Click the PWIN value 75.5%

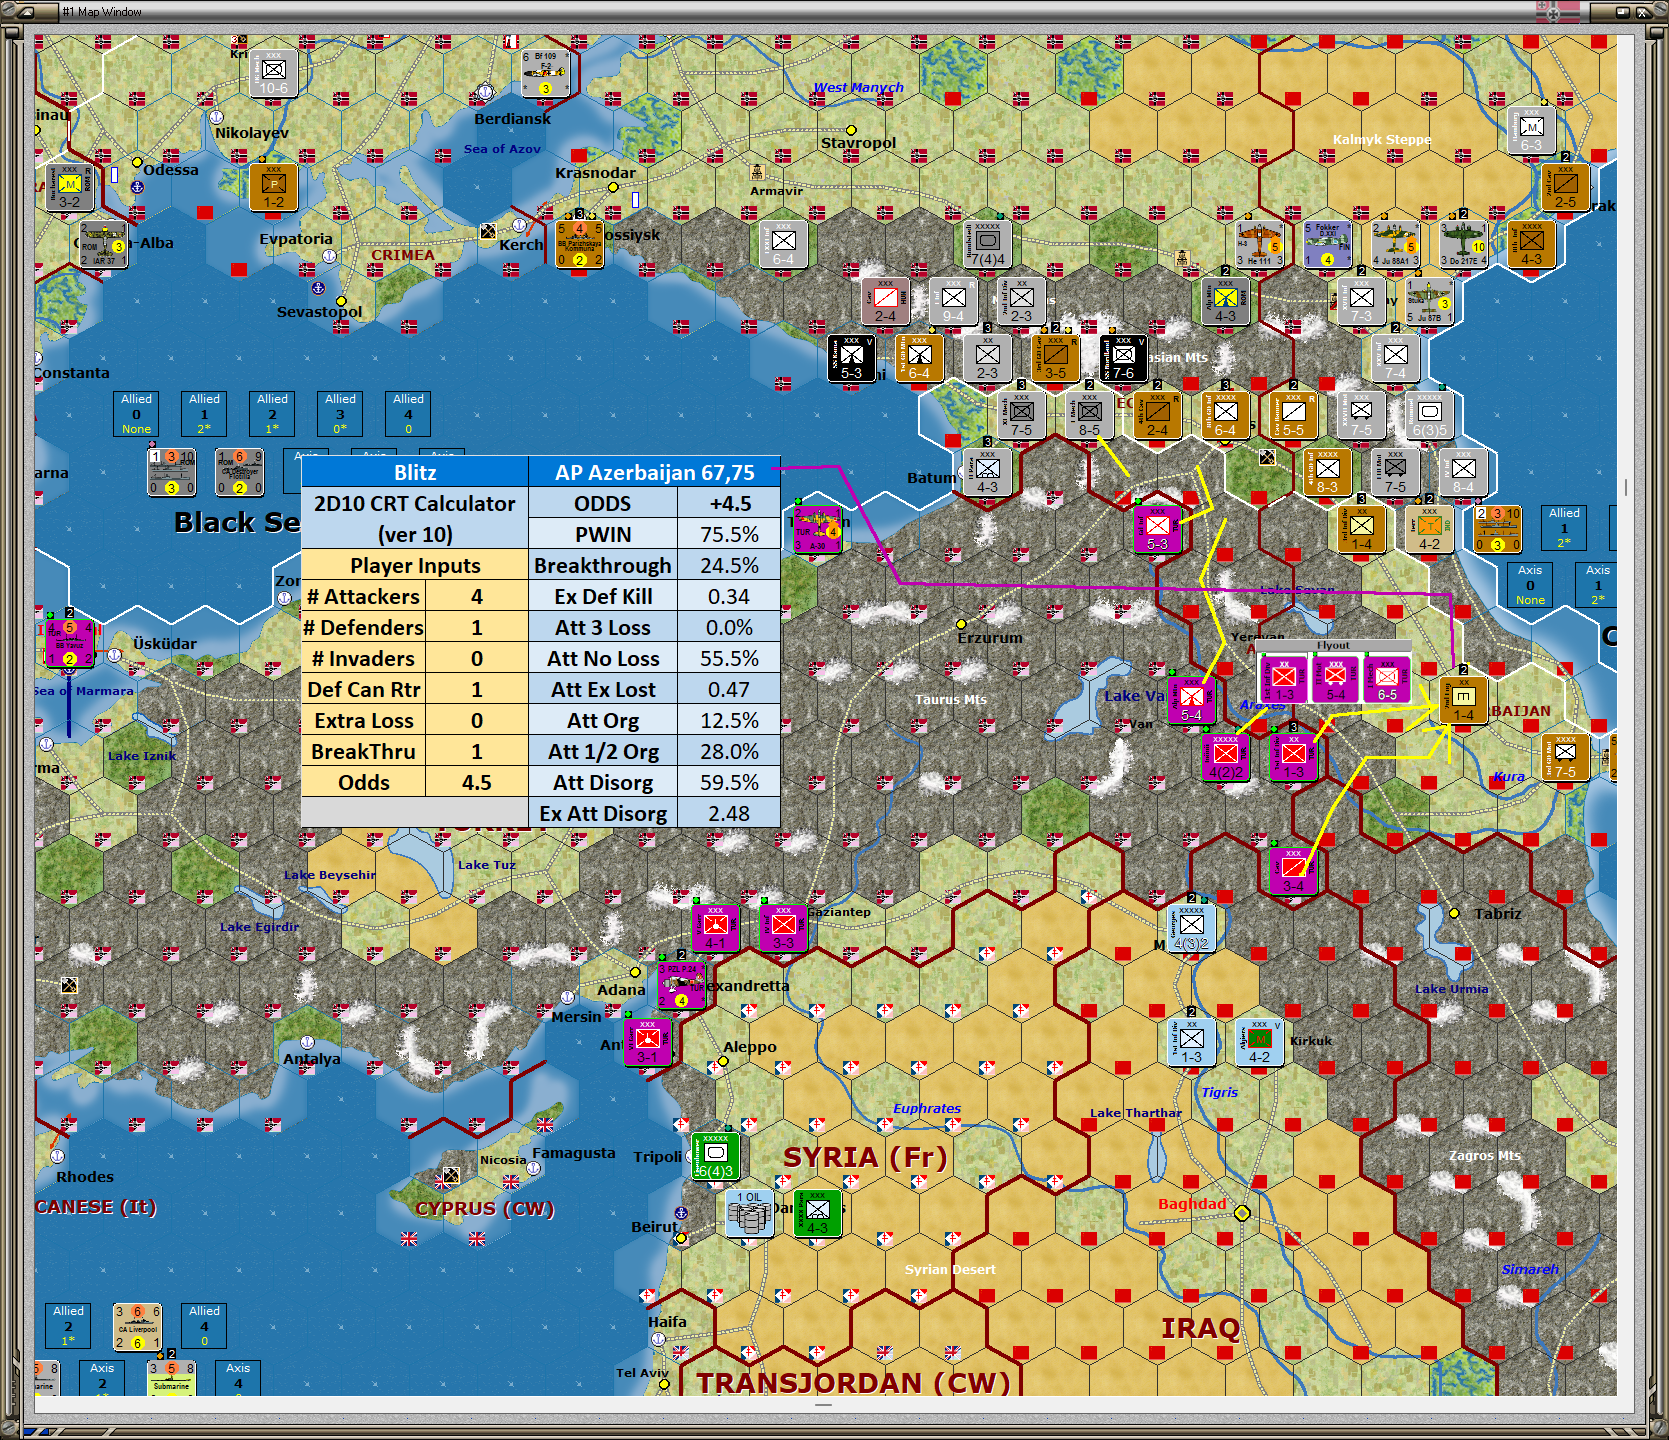(x=729, y=534)
